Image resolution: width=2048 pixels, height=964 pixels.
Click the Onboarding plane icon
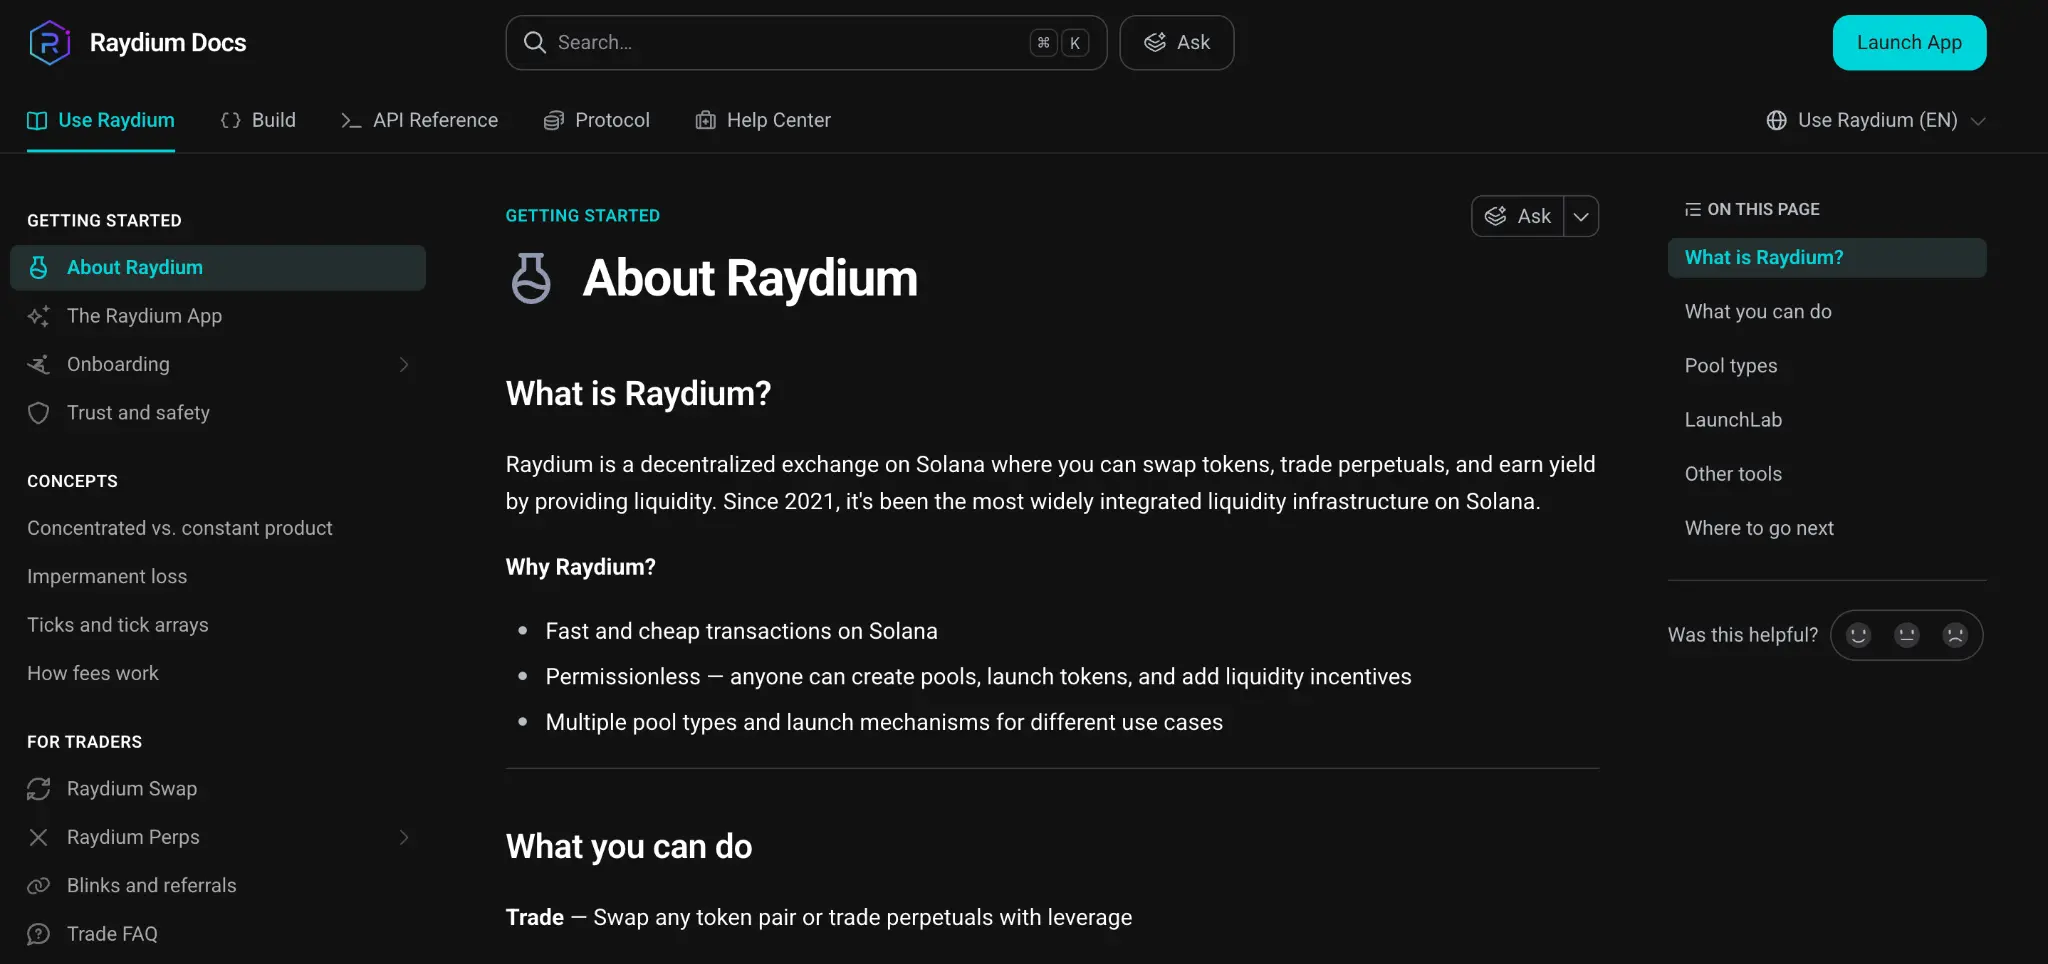click(38, 364)
